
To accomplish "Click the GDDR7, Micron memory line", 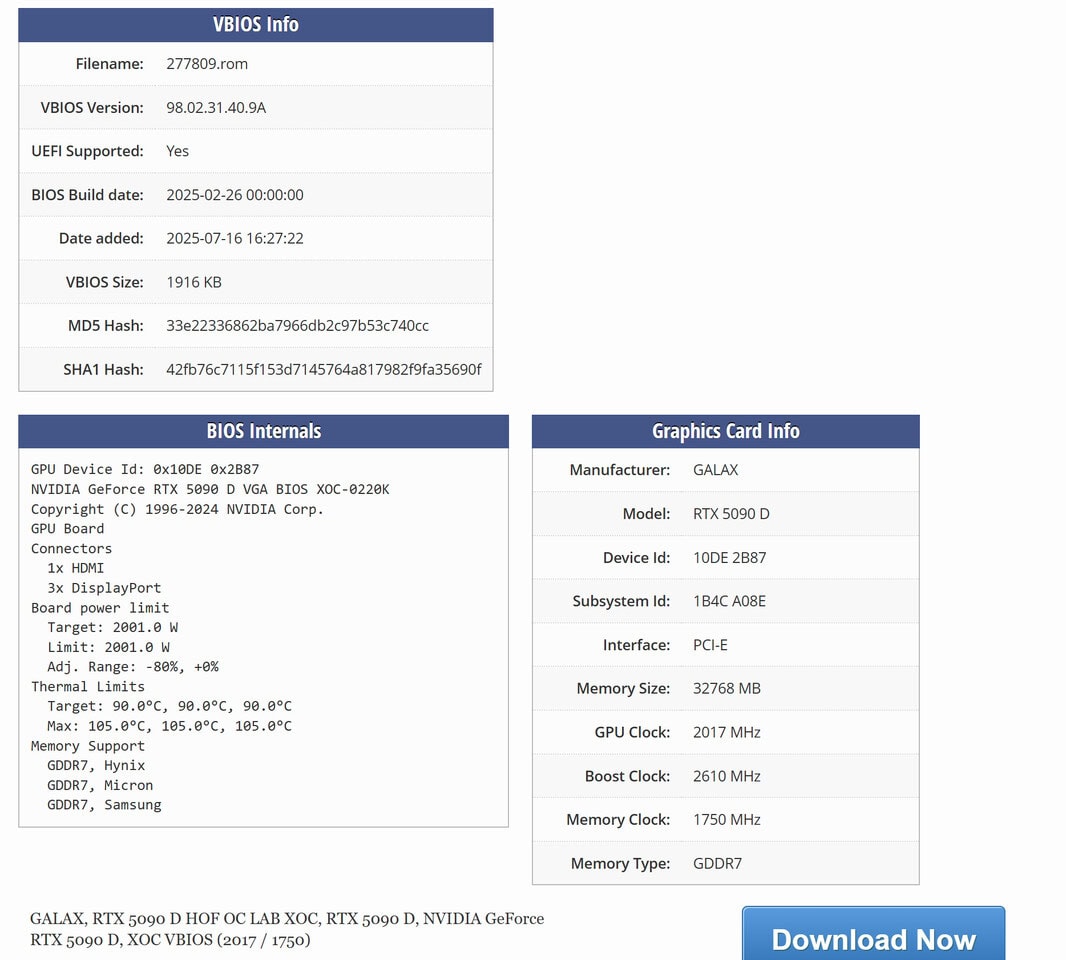I will pyautogui.click(x=100, y=785).
